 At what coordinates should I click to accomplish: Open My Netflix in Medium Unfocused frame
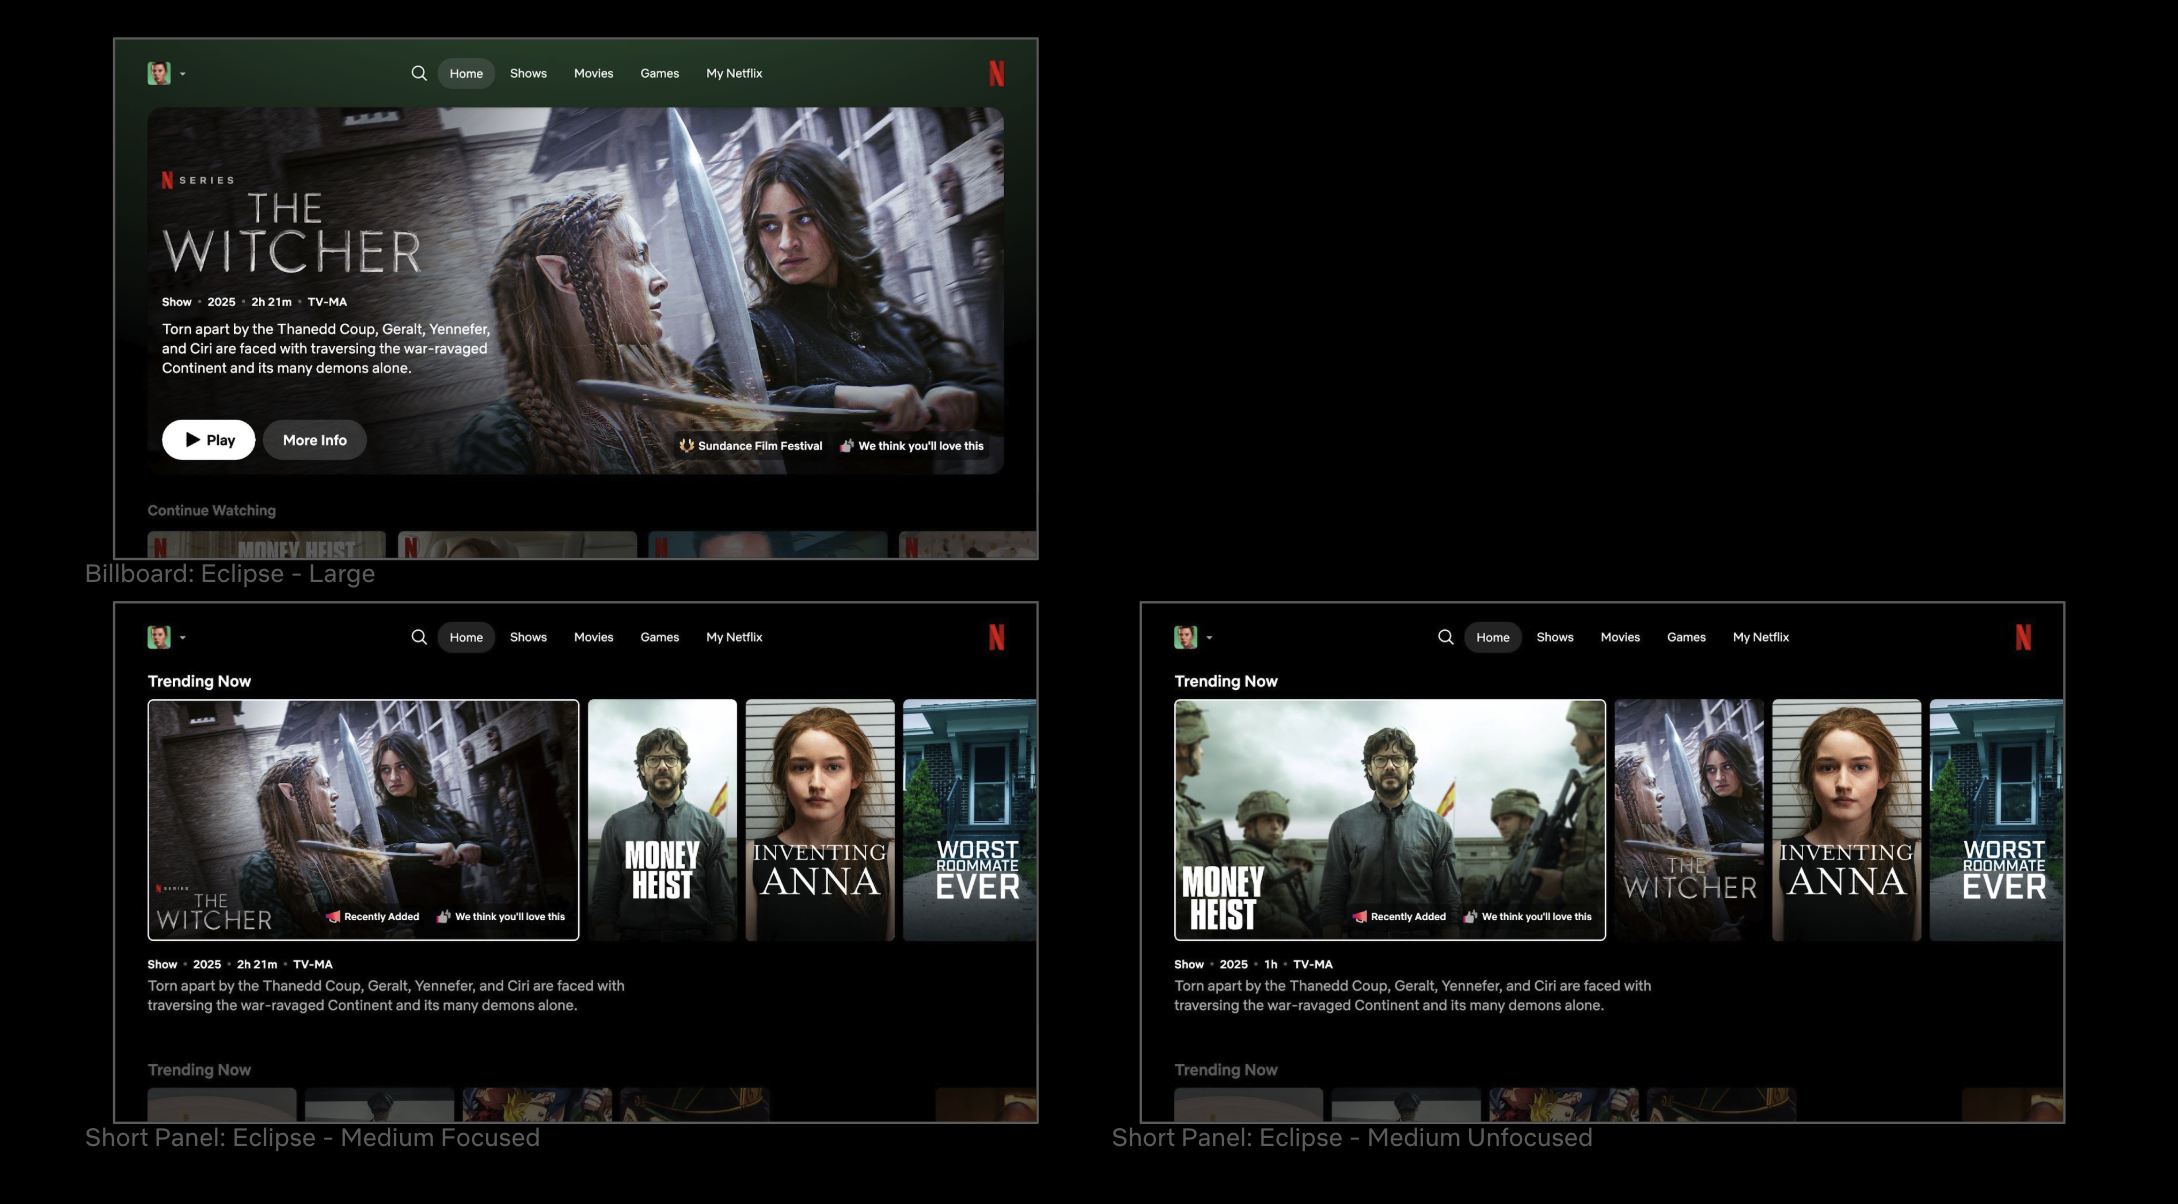(x=1761, y=637)
